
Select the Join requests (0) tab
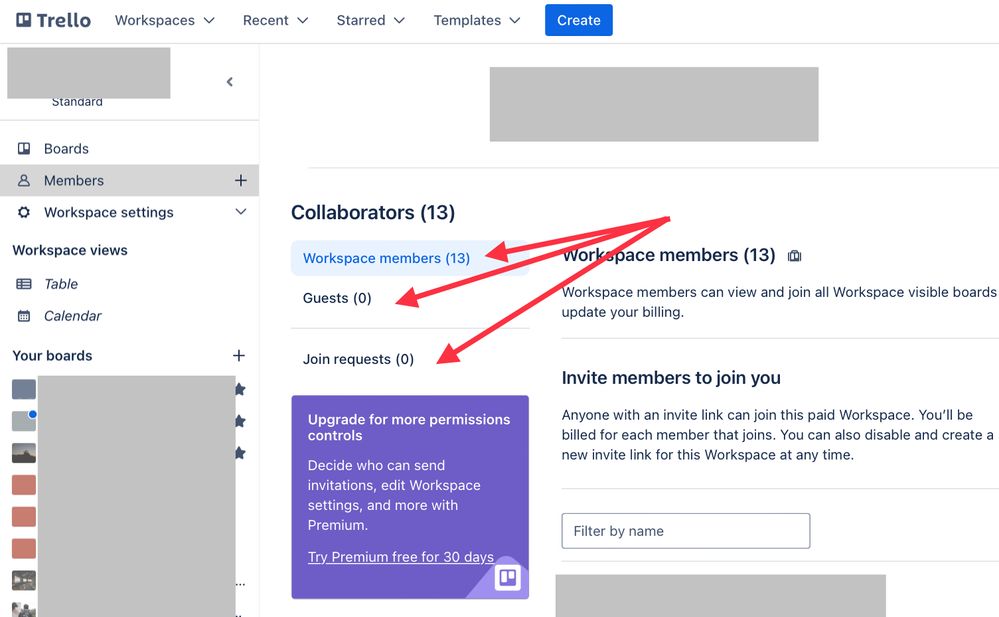358,359
